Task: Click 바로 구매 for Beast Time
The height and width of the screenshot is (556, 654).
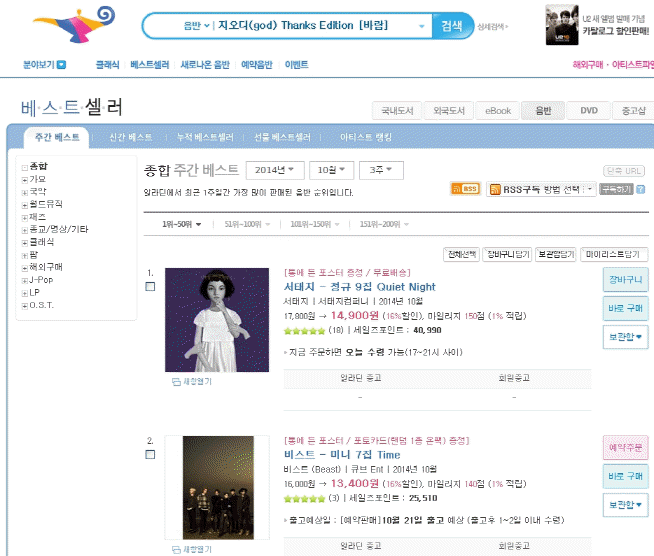Action: pos(626,476)
